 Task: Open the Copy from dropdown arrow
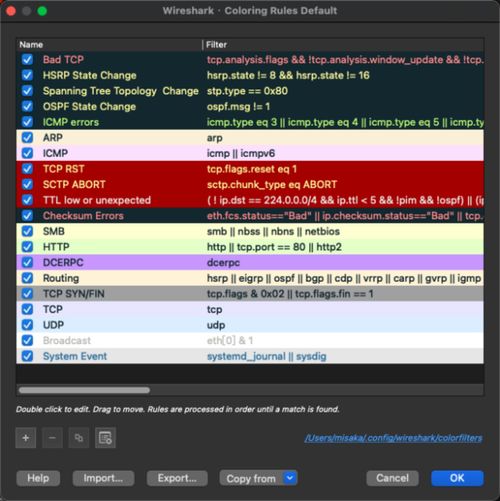point(290,478)
